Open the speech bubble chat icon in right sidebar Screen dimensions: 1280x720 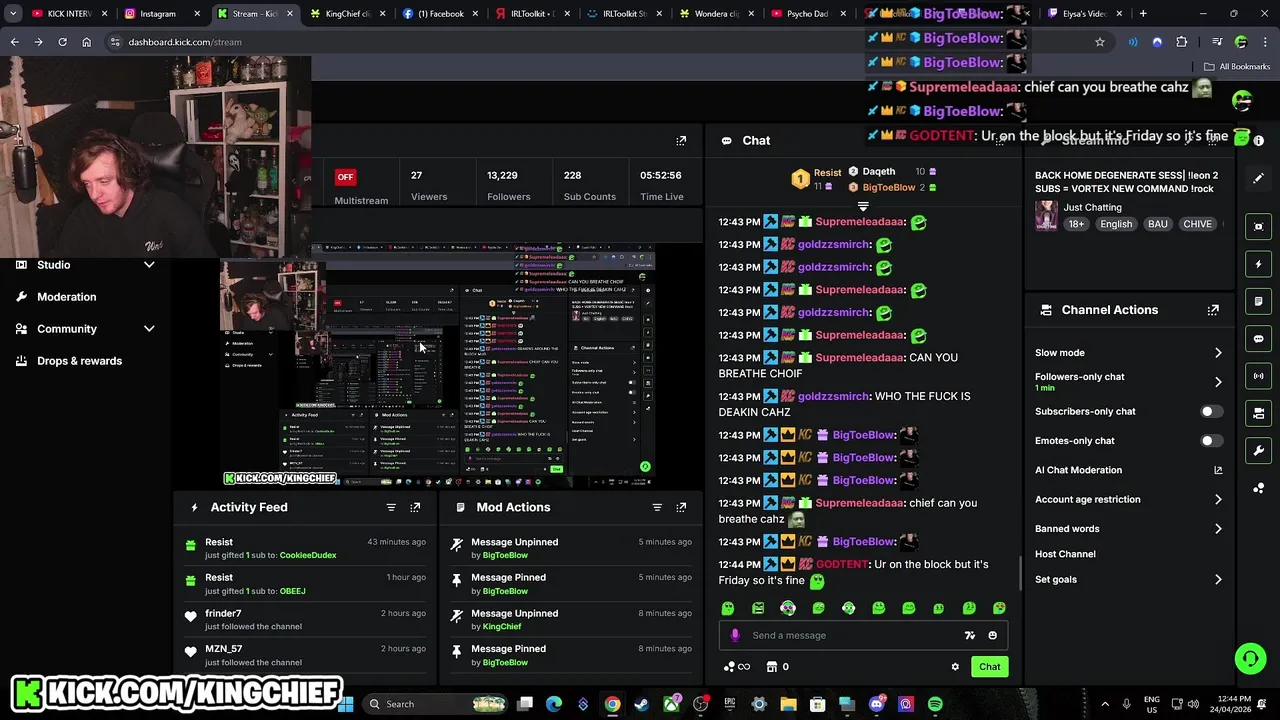1259,339
